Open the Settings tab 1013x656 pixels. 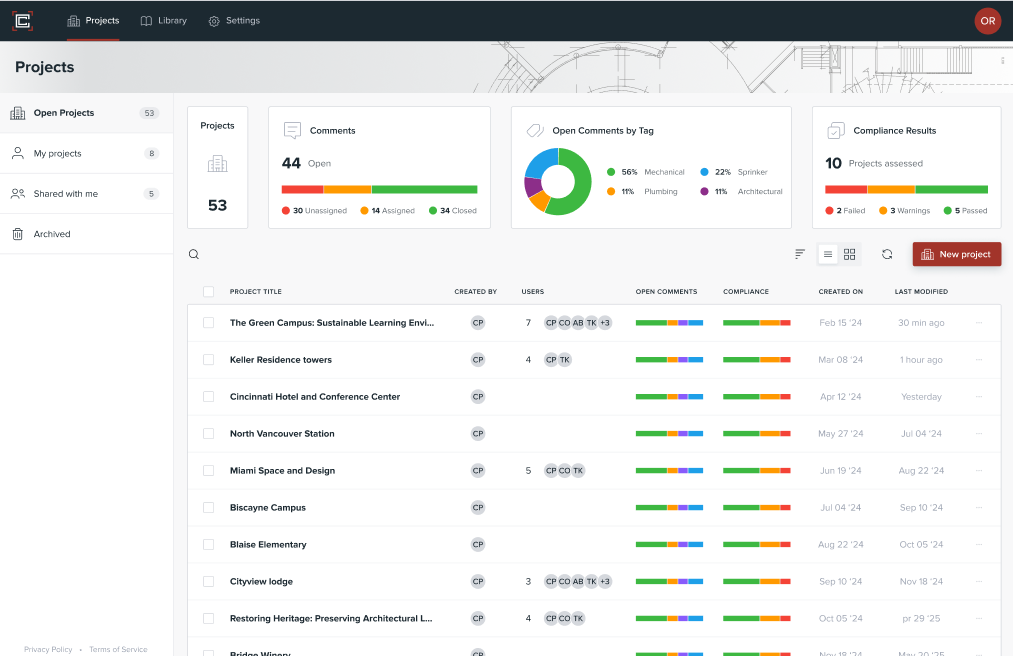pyautogui.click(x=234, y=21)
